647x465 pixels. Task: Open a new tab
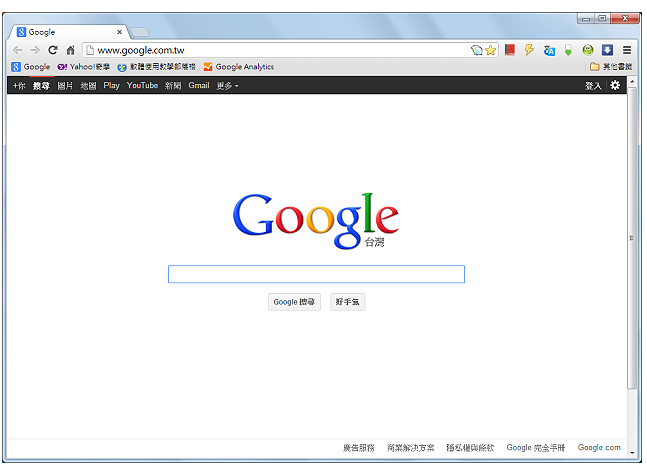click(139, 32)
